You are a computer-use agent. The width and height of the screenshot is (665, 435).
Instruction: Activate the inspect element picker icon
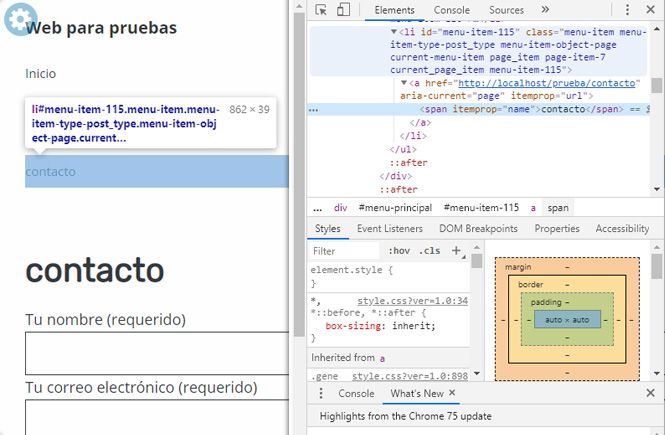[321, 10]
